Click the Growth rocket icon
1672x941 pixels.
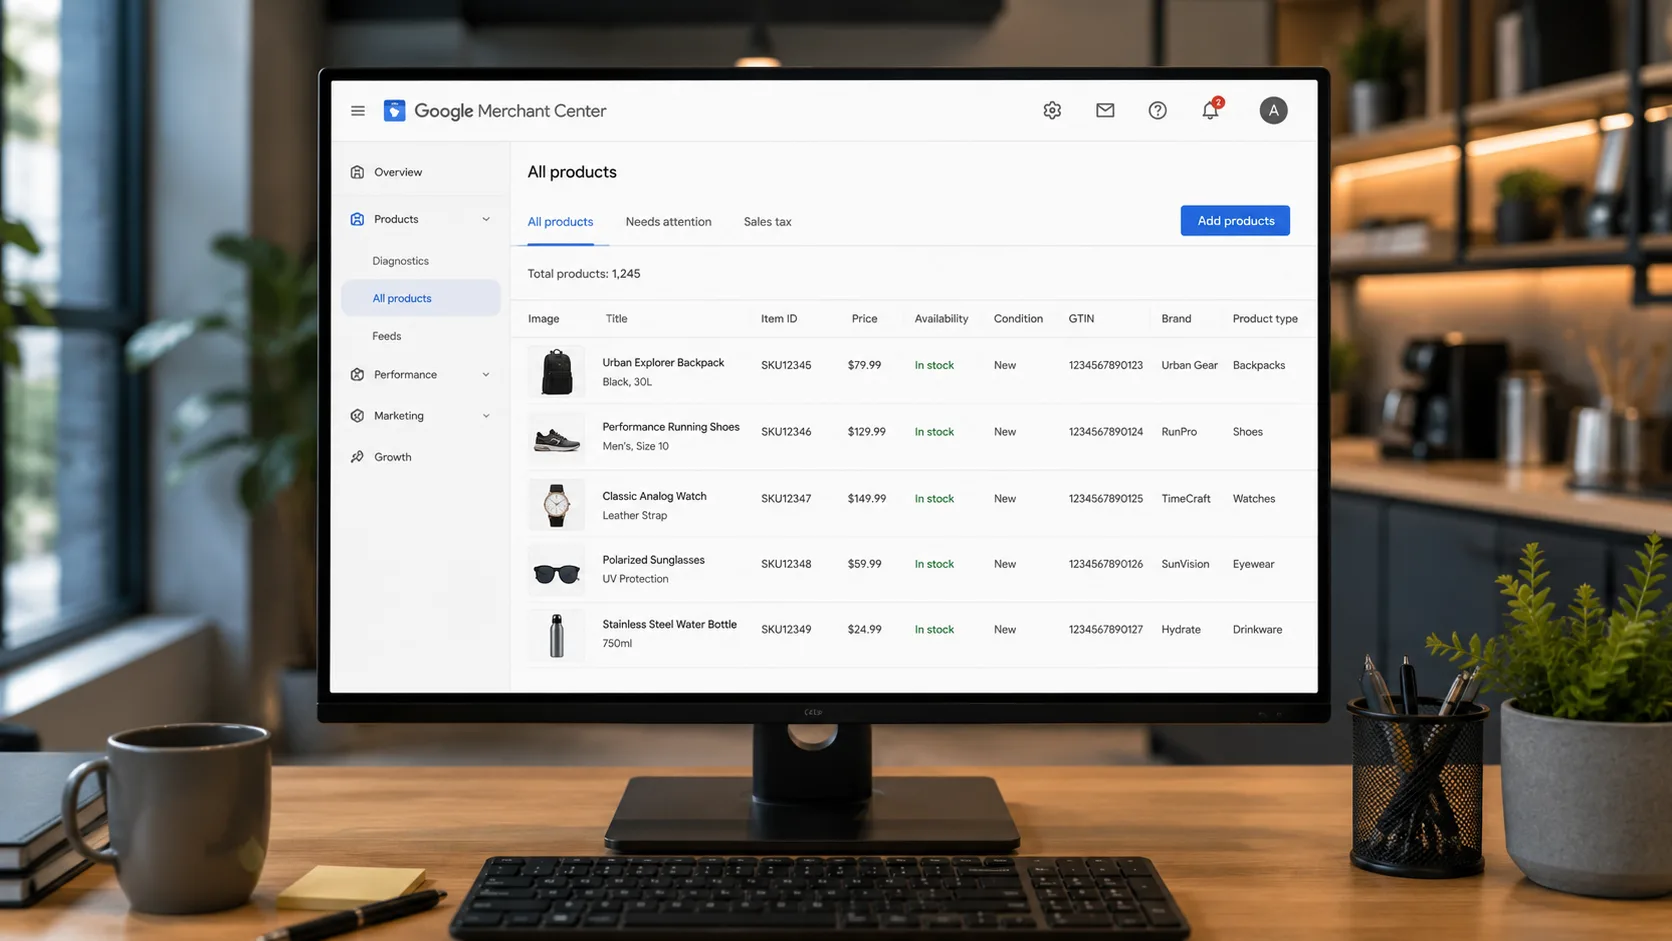357,457
